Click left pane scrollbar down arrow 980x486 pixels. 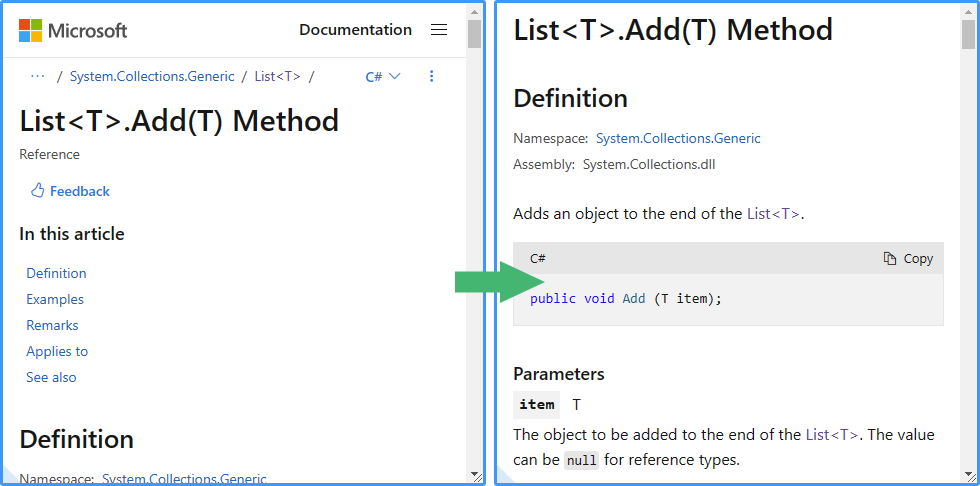(x=474, y=476)
